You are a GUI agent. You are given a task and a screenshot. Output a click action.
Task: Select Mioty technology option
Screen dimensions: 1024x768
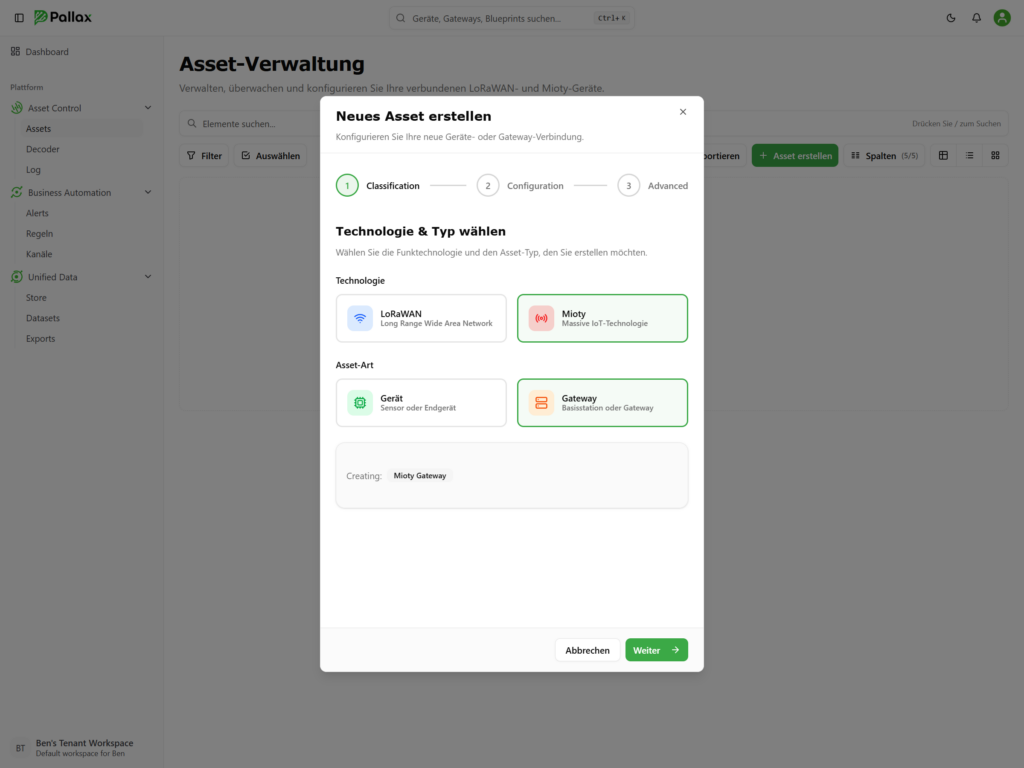click(x=602, y=318)
